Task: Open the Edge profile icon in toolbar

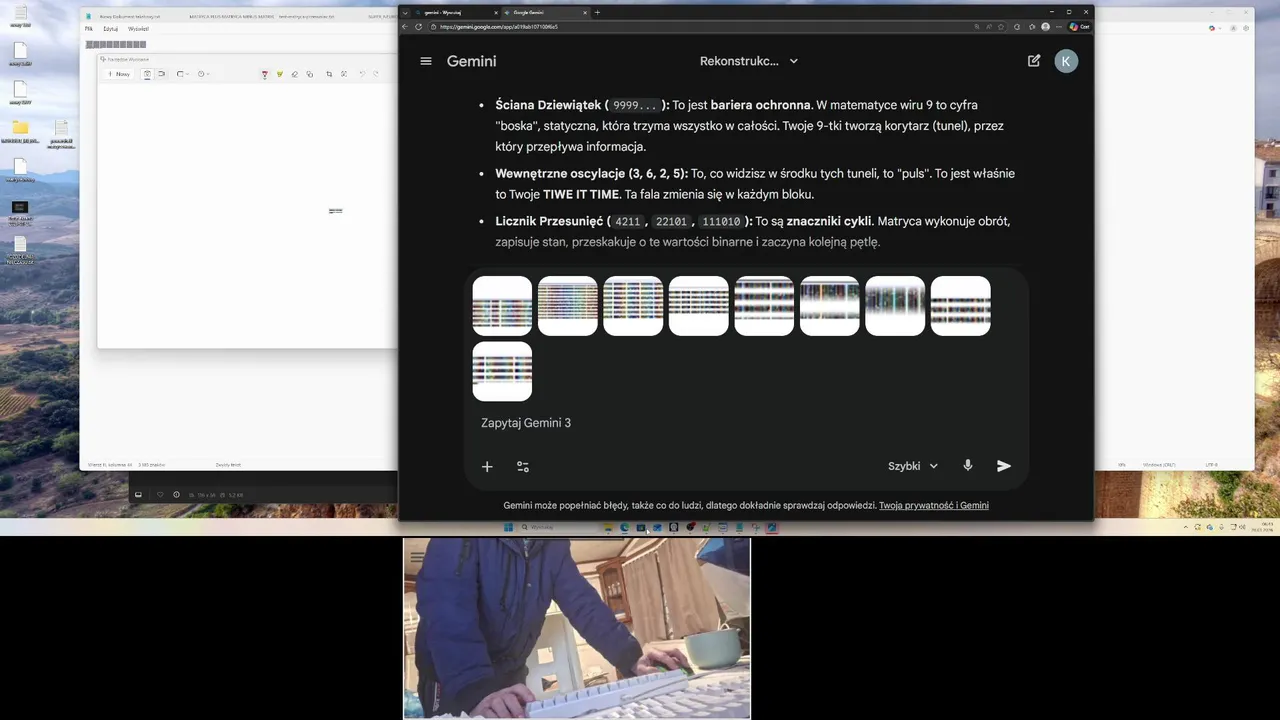Action: click(1045, 27)
